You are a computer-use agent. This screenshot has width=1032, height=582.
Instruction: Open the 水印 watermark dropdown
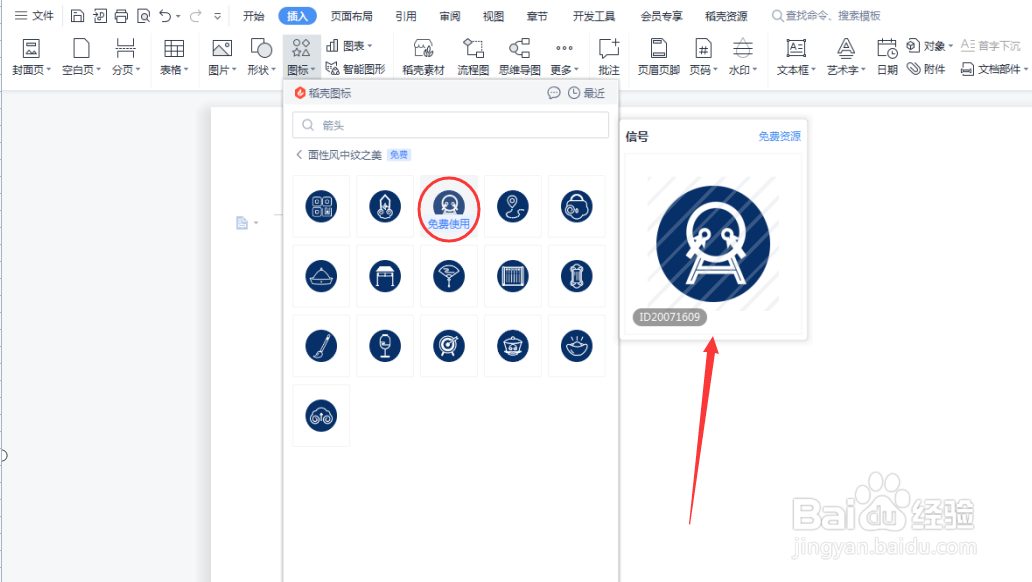pos(742,57)
